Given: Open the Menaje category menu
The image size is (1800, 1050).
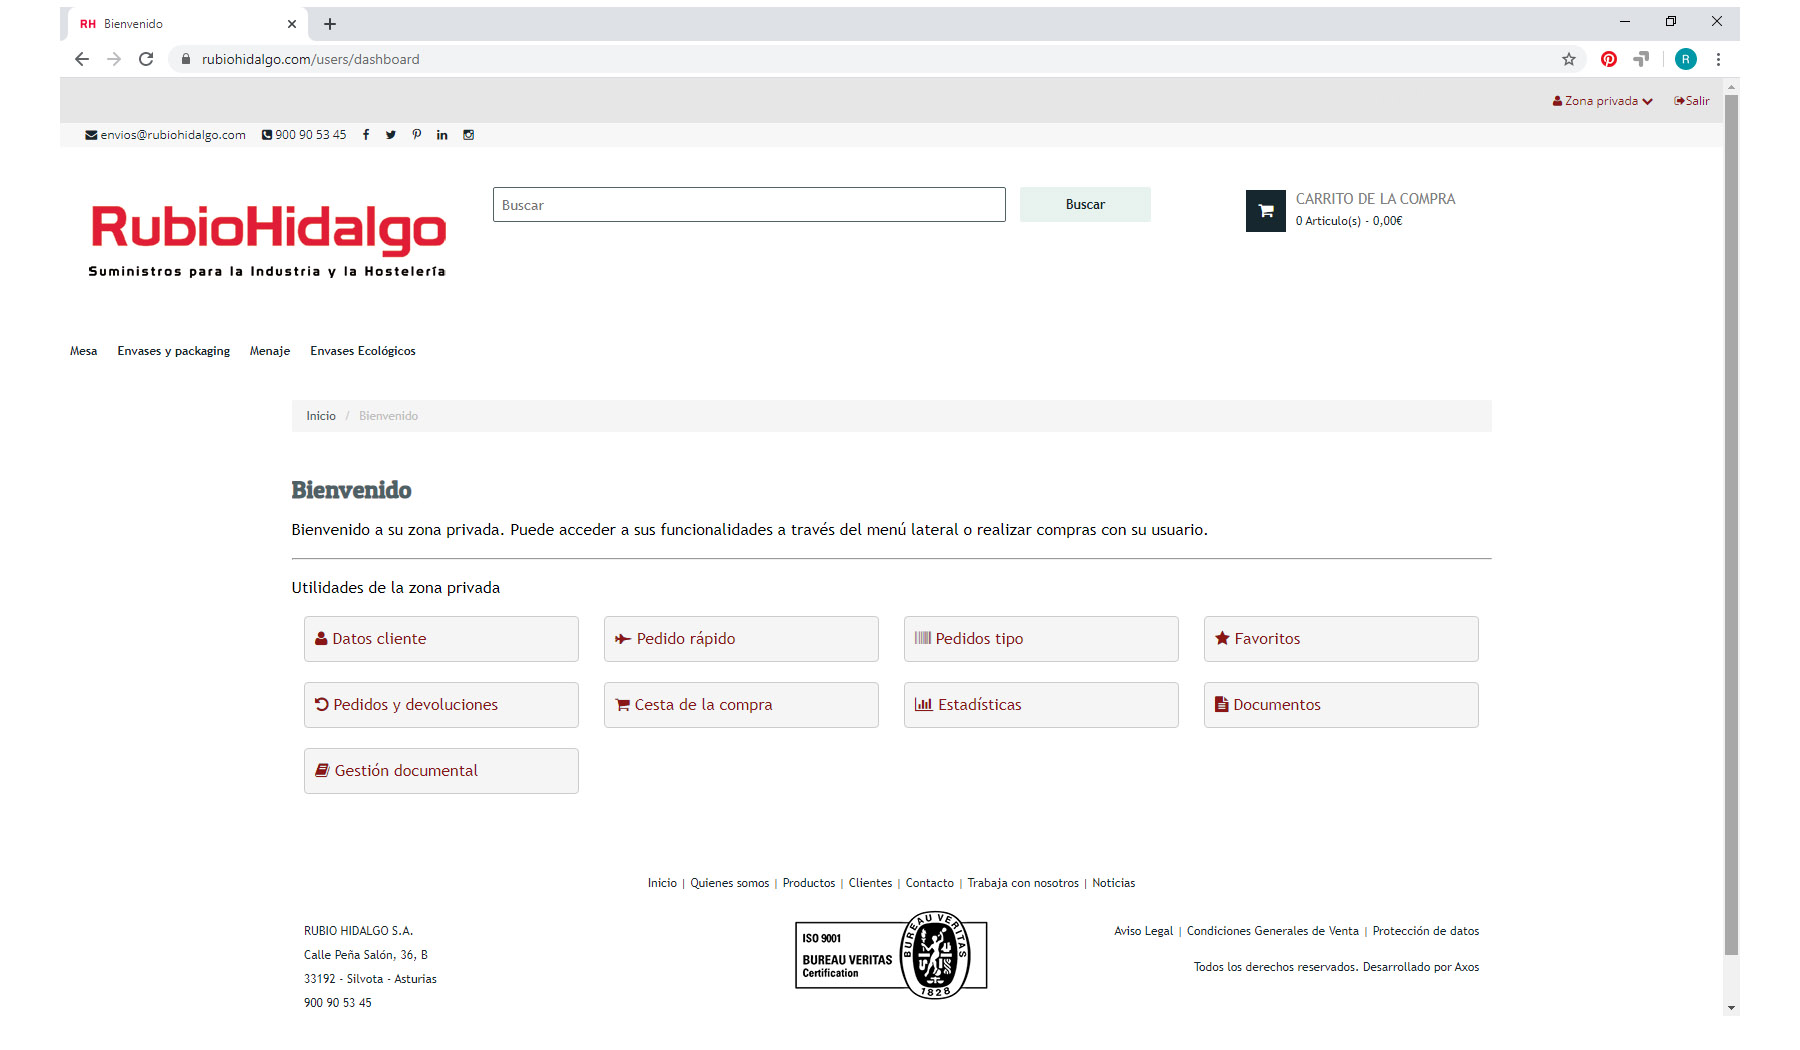Looking at the screenshot, I should click(270, 351).
